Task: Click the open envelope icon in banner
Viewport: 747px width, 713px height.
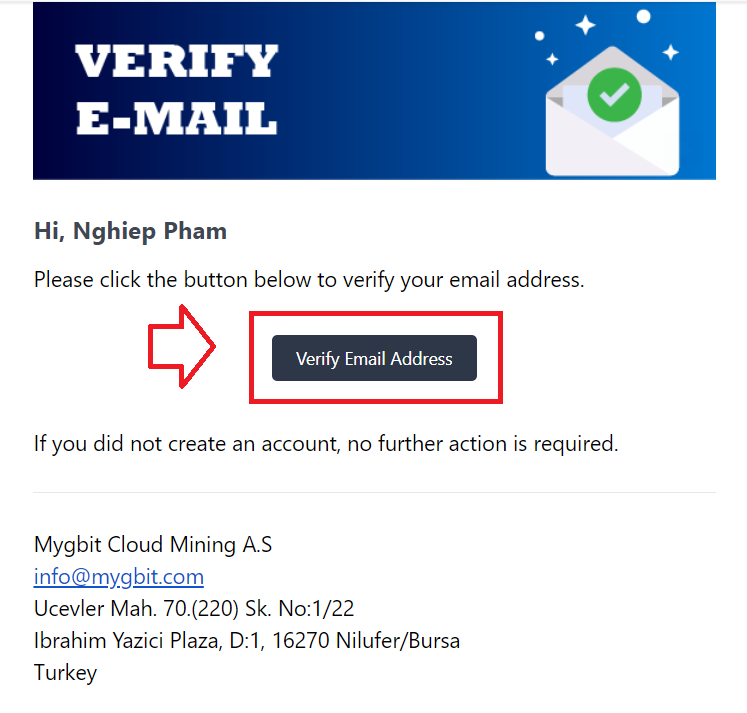Action: [612, 111]
